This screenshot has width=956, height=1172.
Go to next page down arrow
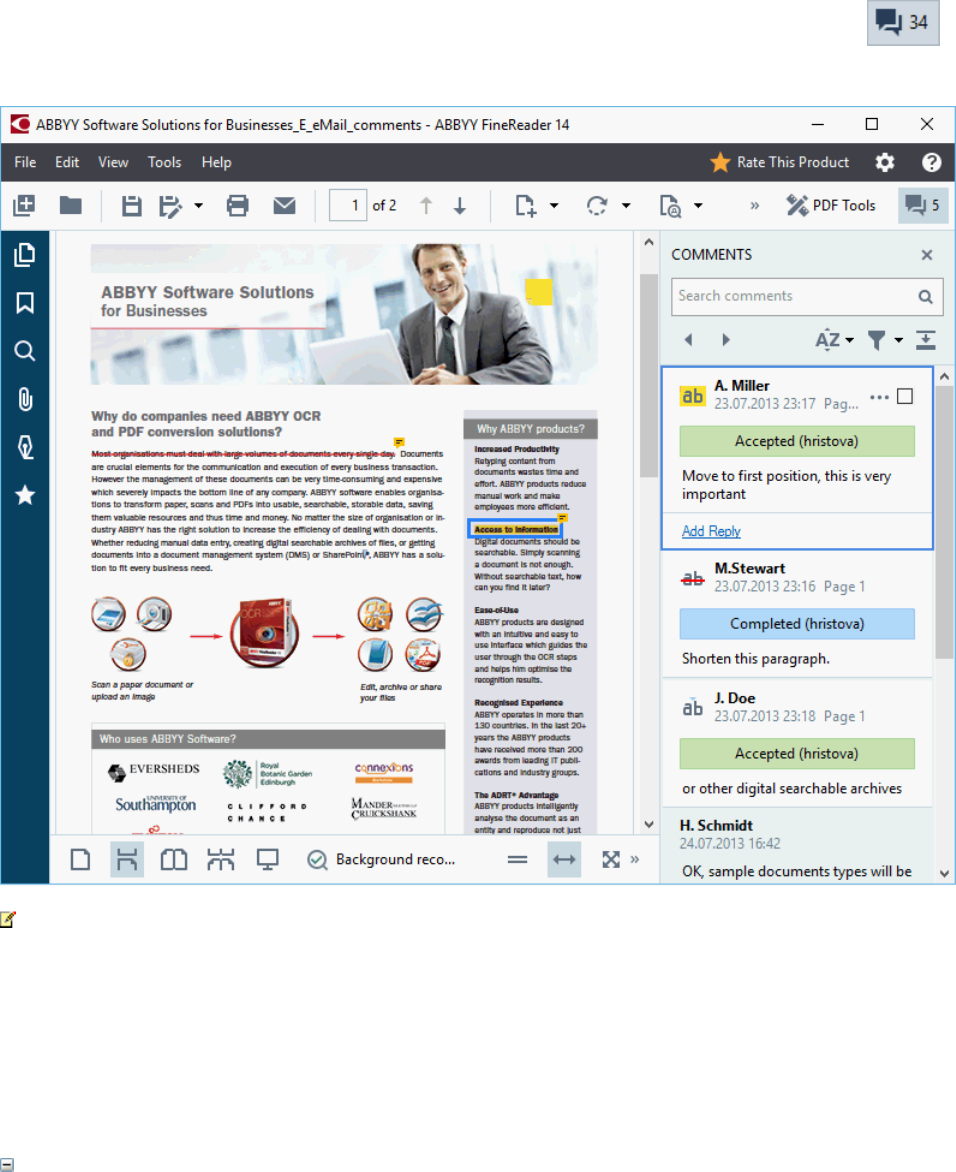[460, 206]
